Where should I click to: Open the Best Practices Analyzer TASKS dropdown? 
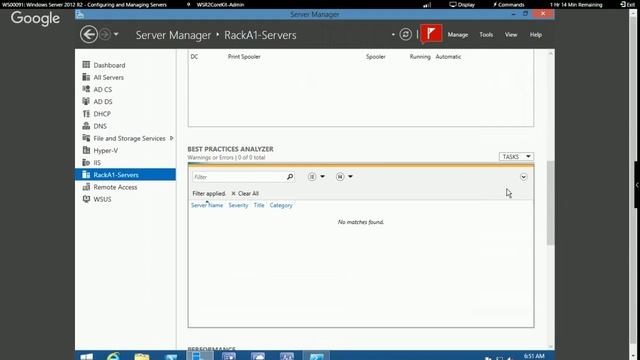(516, 157)
